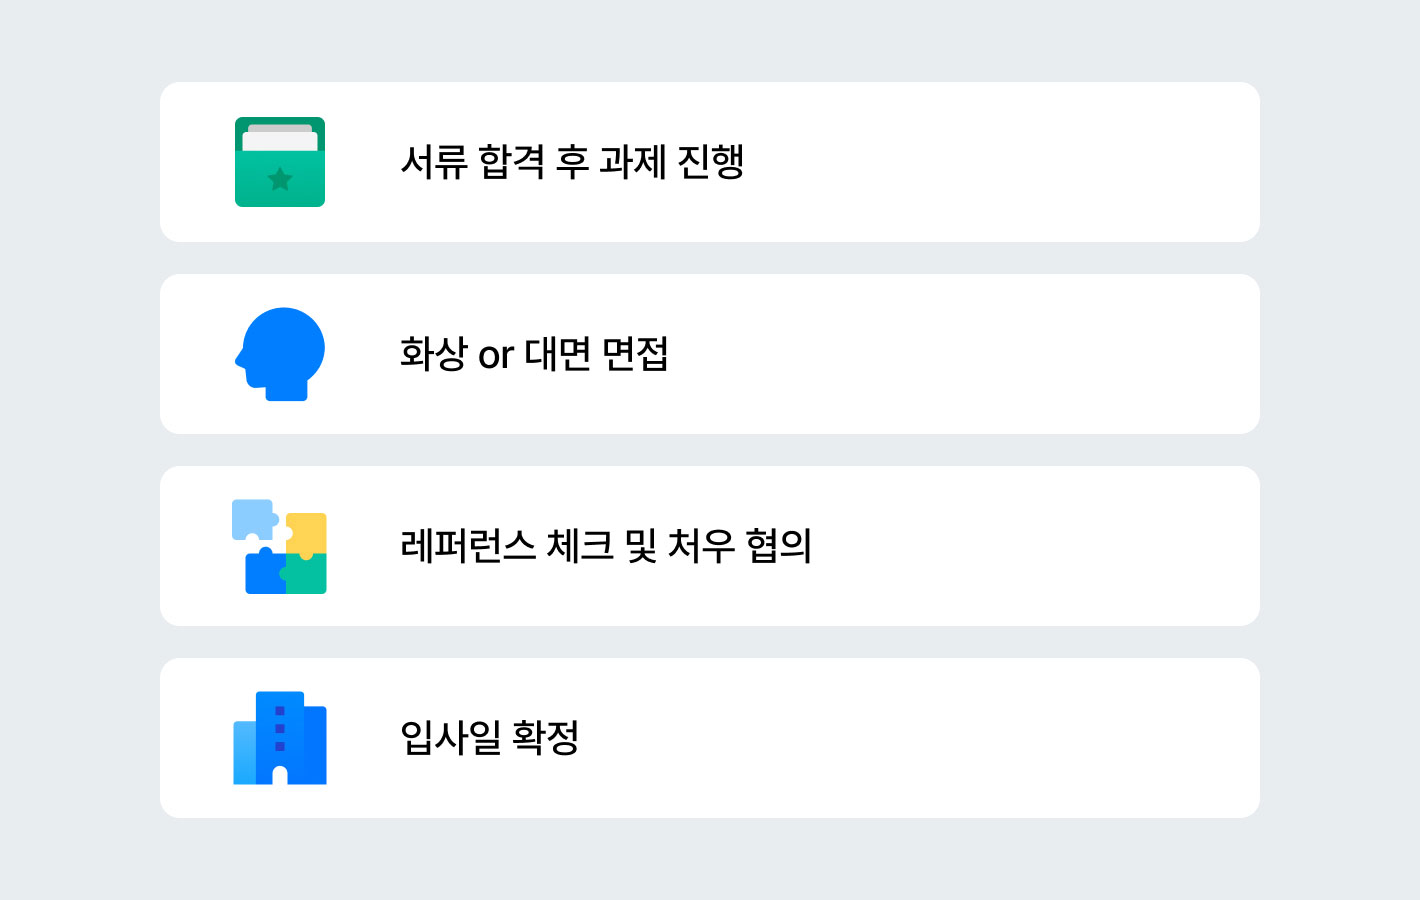This screenshot has width=1420, height=900.
Task: Select the light blue puzzle piece
Action: (x=254, y=520)
